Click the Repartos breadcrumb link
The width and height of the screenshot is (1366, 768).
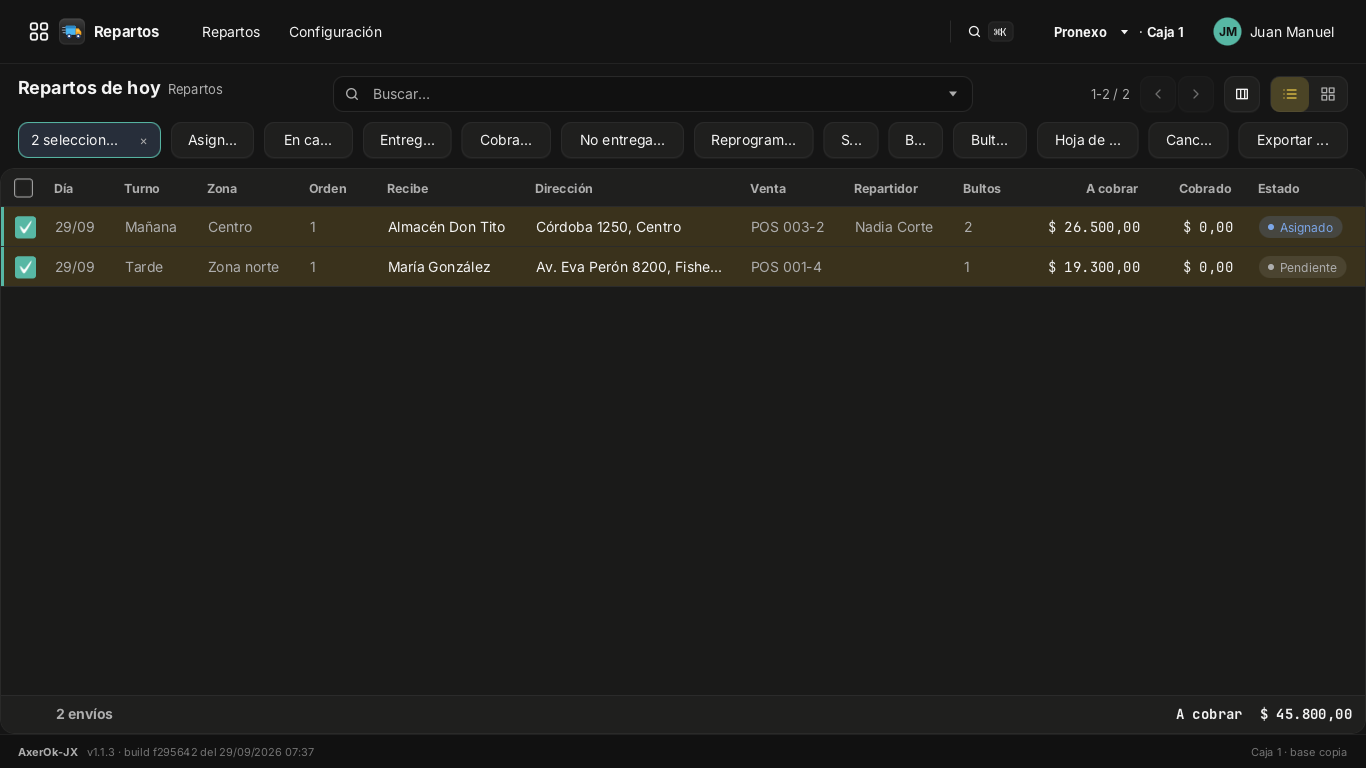coord(195,89)
